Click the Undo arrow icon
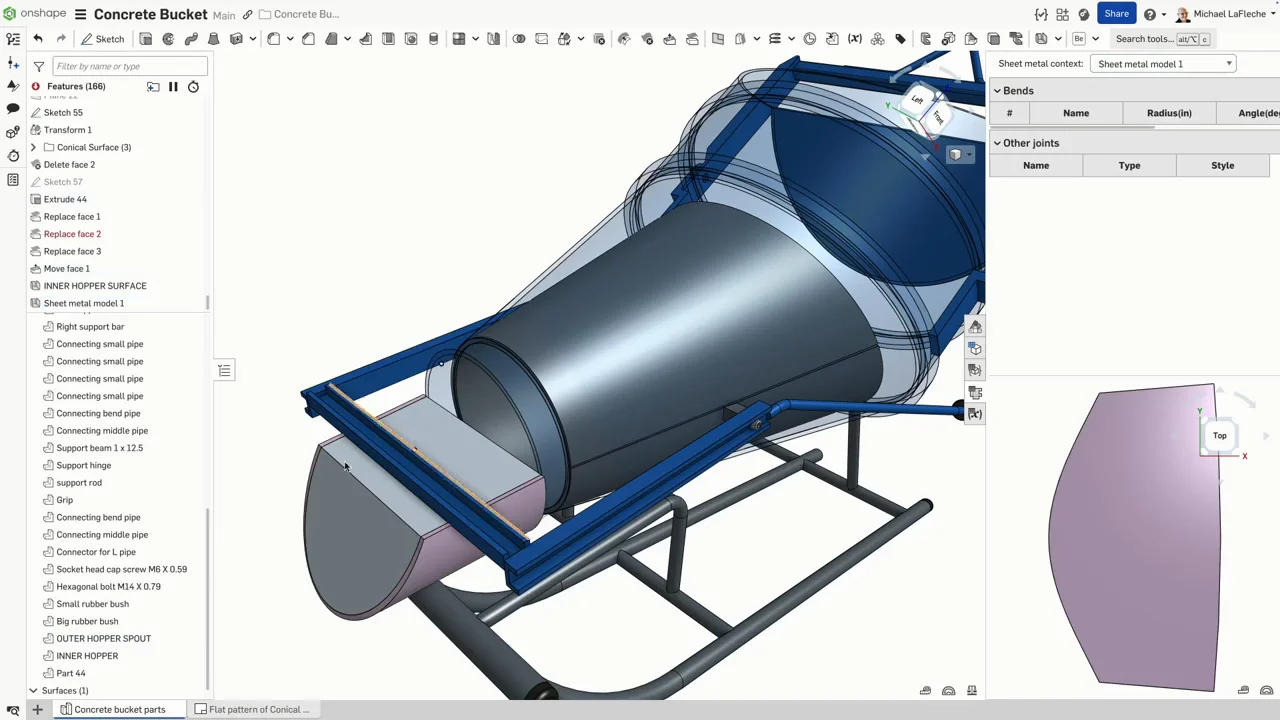Viewport: 1280px width, 720px height. point(38,39)
